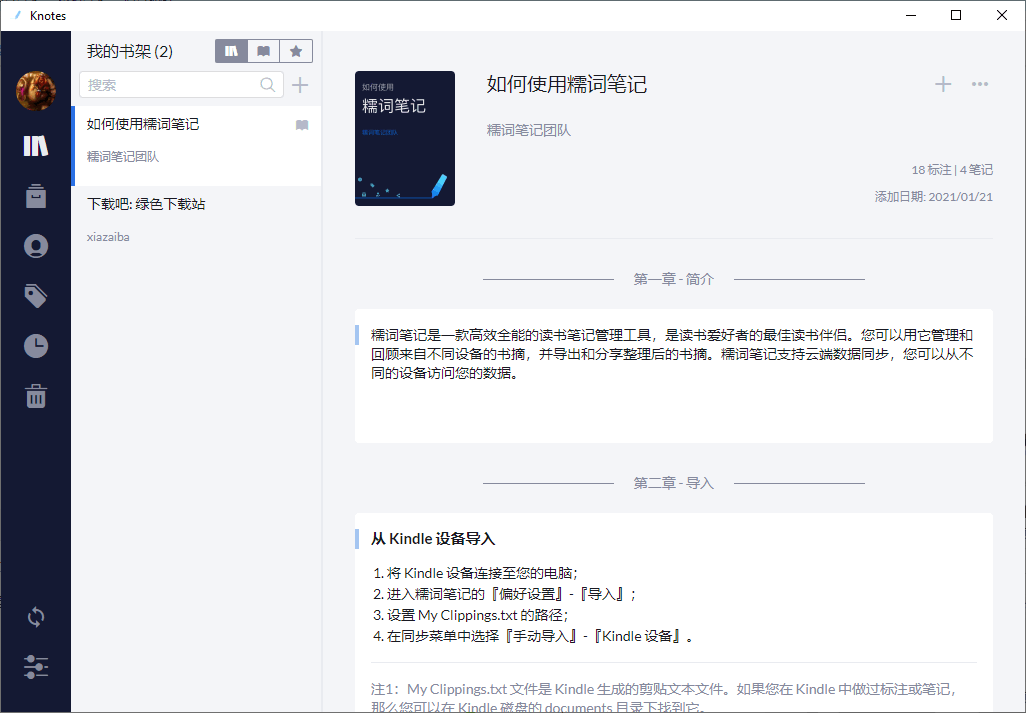Select book 如何使用糯词笔记 in the list
This screenshot has width=1026, height=713.
(x=196, y=146)
